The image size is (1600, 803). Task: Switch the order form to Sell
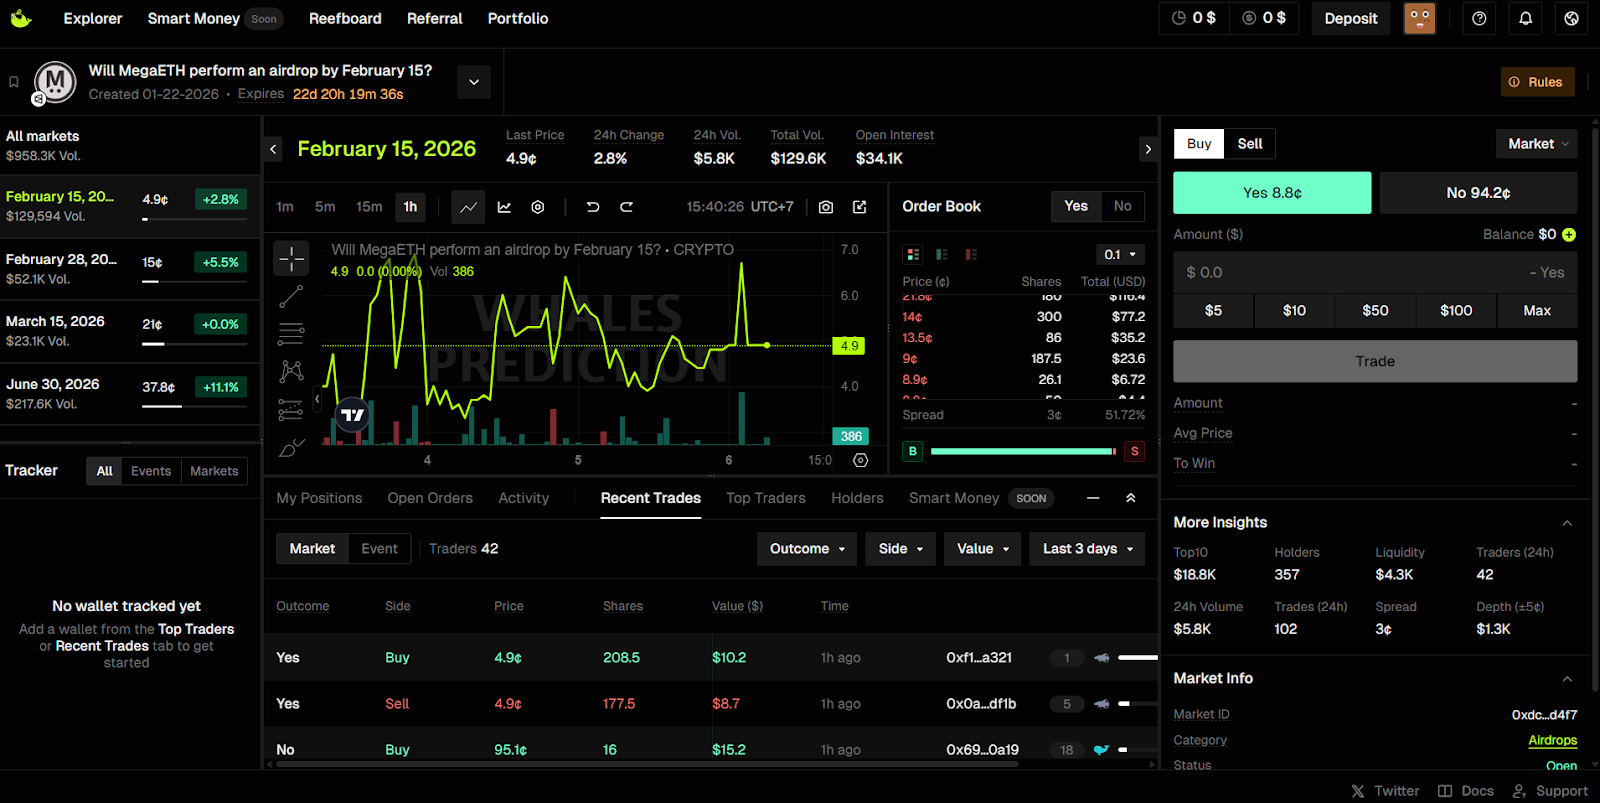point(1250,144)
